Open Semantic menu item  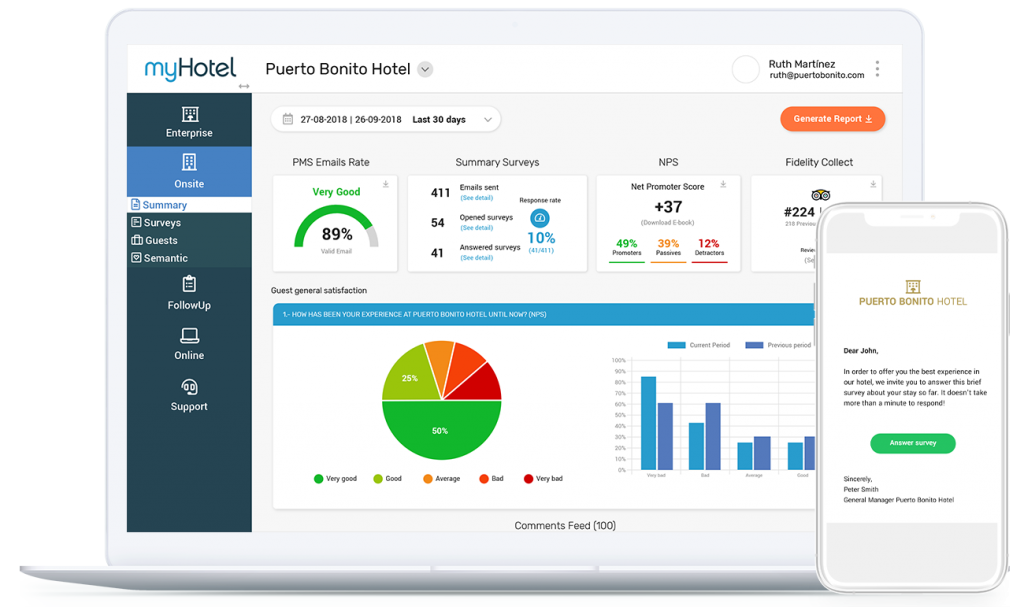[x=189, y=257]
